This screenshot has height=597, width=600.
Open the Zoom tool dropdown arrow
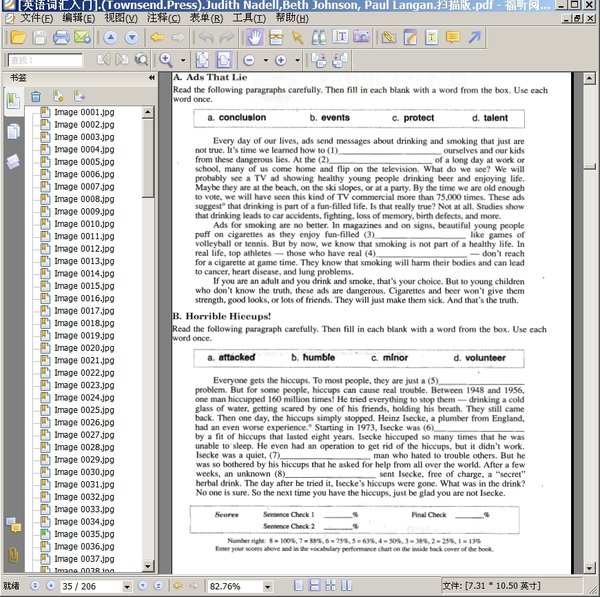point(183,60)
